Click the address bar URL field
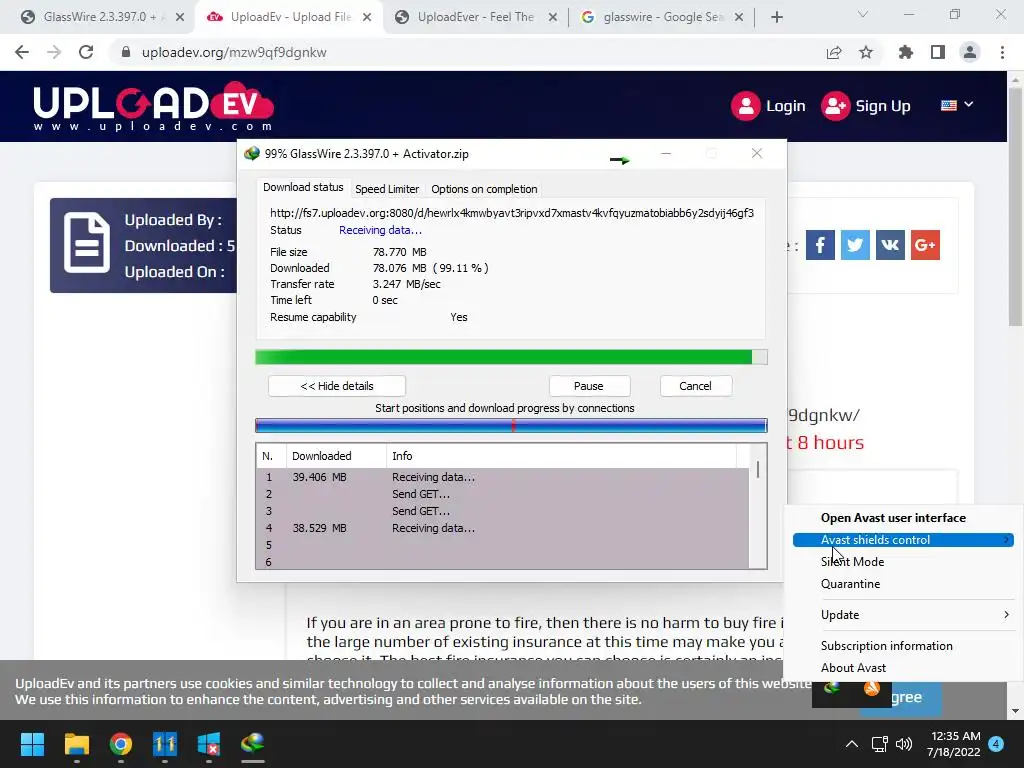Image resolution: width=1024 pixels, height=768 pixels. tap(466, 52)
